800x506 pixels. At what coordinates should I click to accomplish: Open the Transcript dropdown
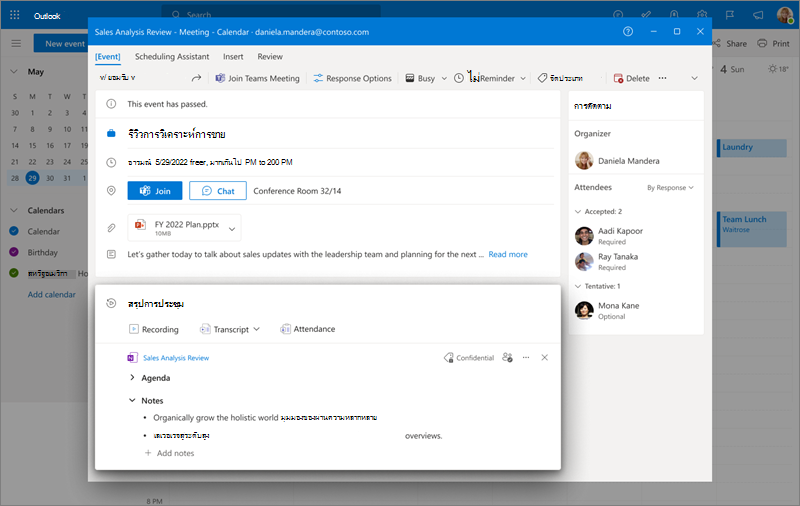(230, 330)
